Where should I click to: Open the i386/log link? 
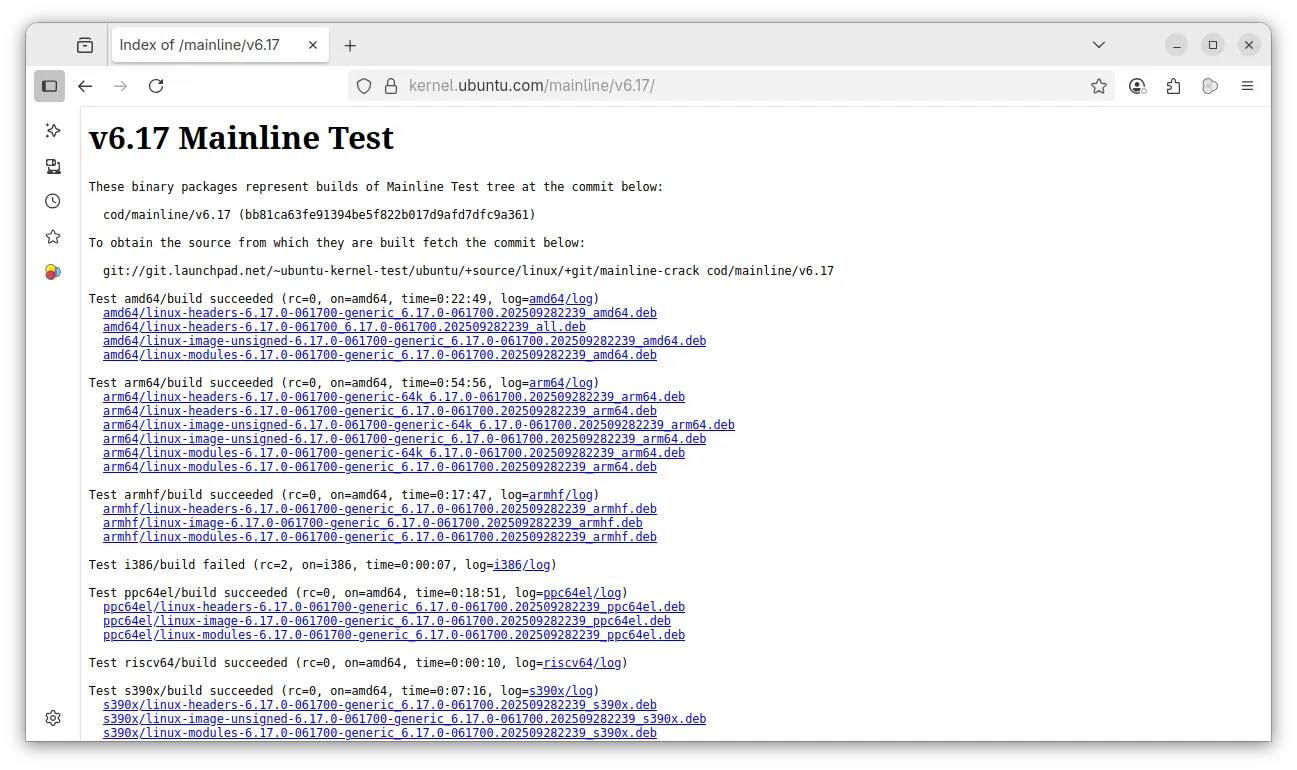click(522, 565)
